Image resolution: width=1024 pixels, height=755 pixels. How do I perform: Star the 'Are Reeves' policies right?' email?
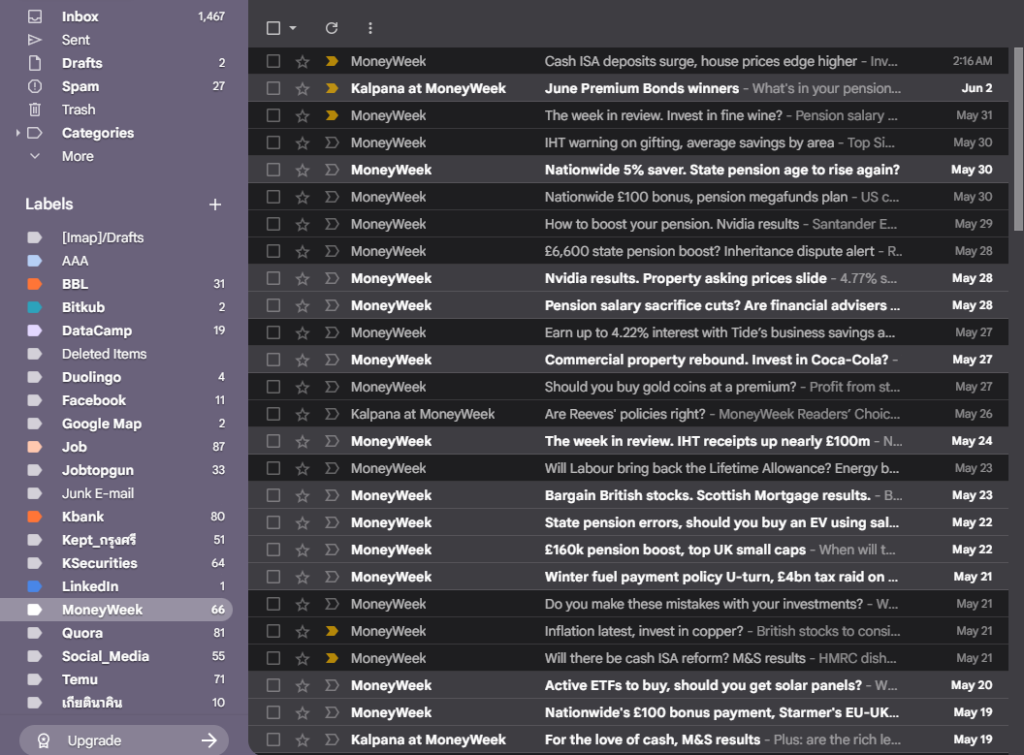pyautogui.click(x=302, y=415)
